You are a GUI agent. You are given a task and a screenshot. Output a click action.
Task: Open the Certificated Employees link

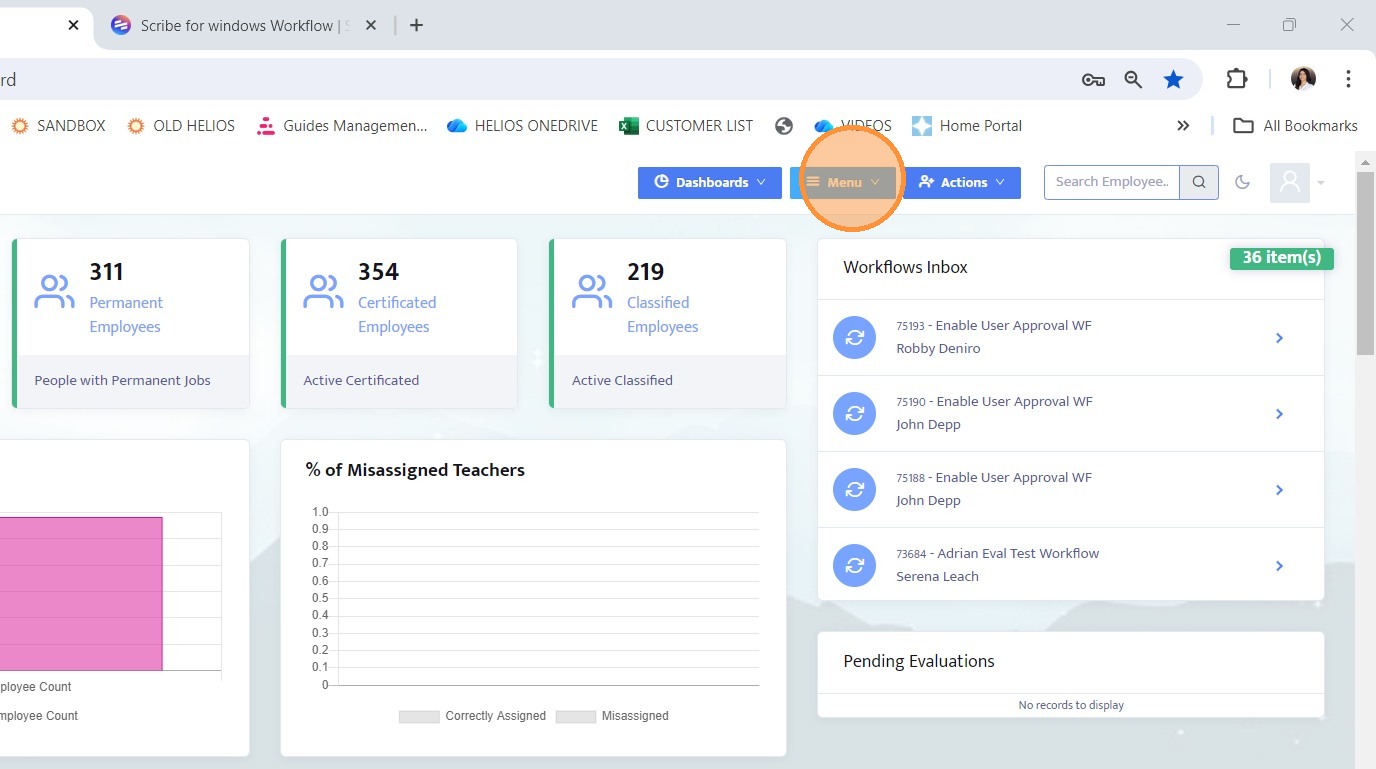point(397,314)
